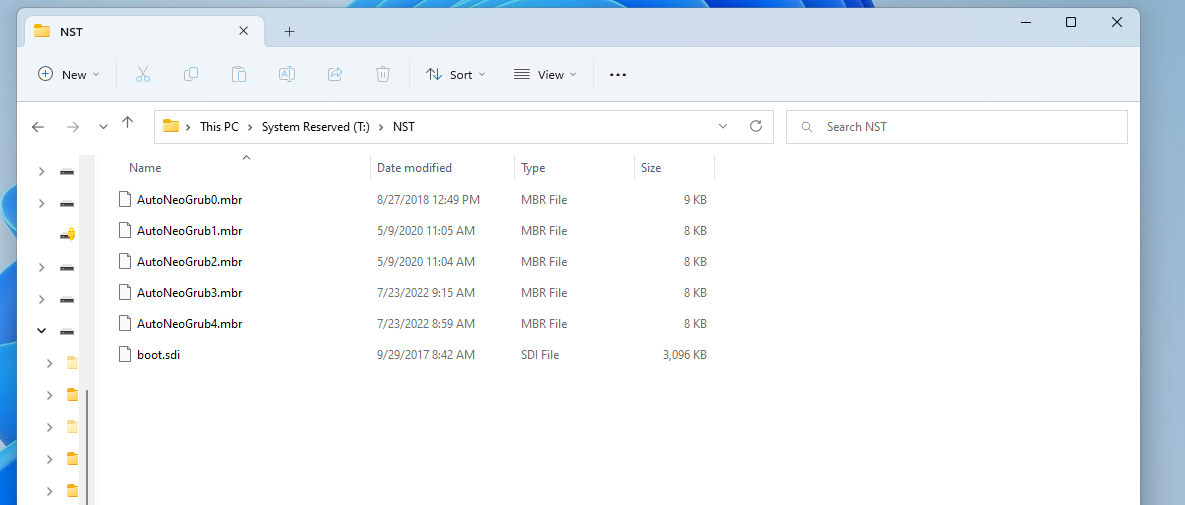Viewport: 1185px width, 505px height.
Task: Refresh the NST folder view
Action: click(756, 126)
